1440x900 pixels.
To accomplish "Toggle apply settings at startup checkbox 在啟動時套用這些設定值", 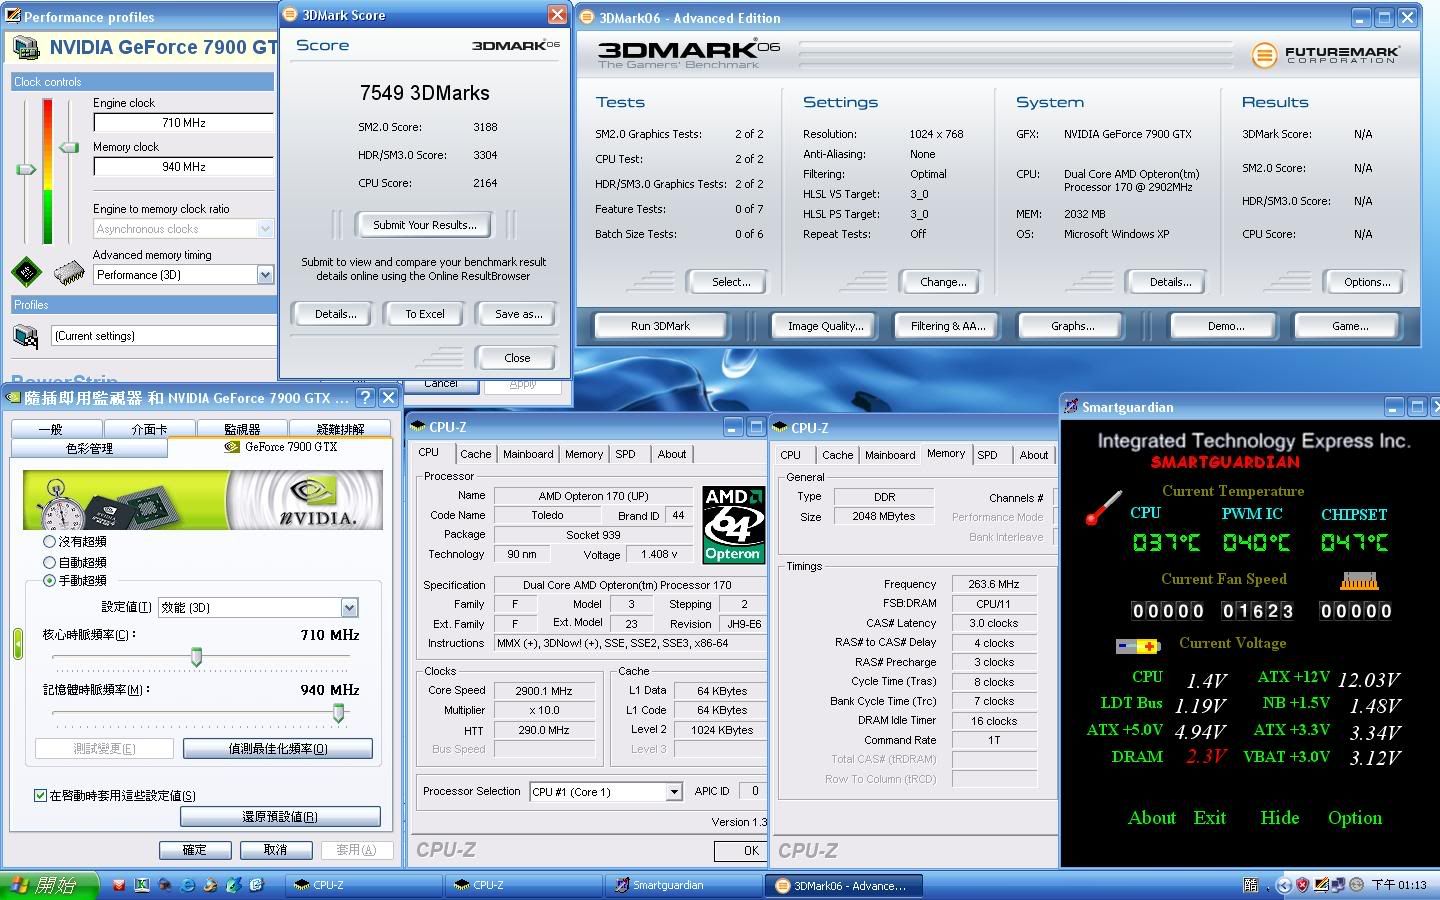I will (x=40, y=795).
